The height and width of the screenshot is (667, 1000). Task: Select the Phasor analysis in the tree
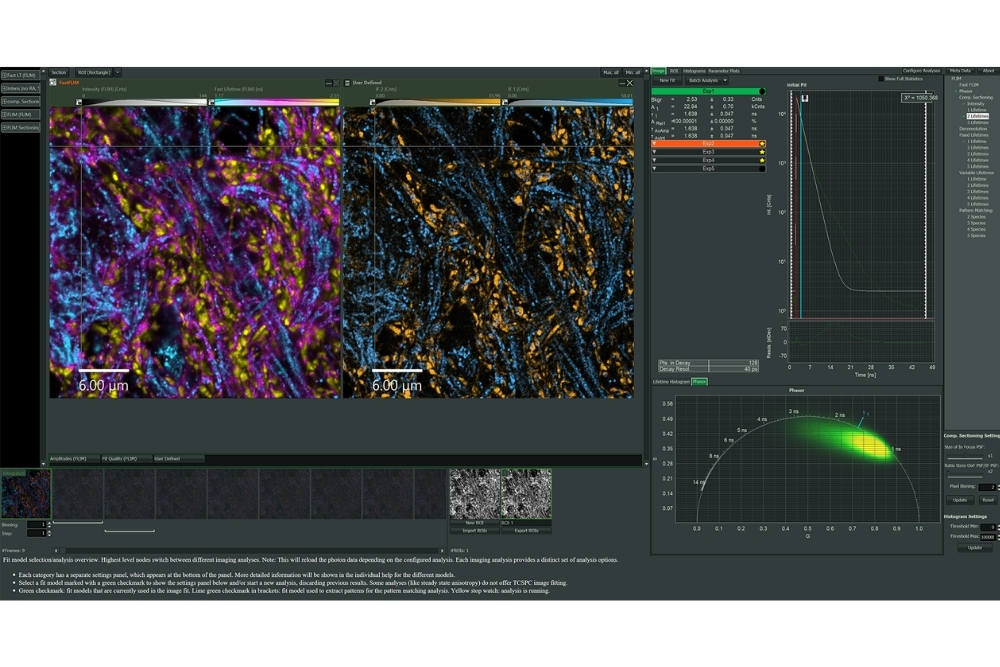965,91
